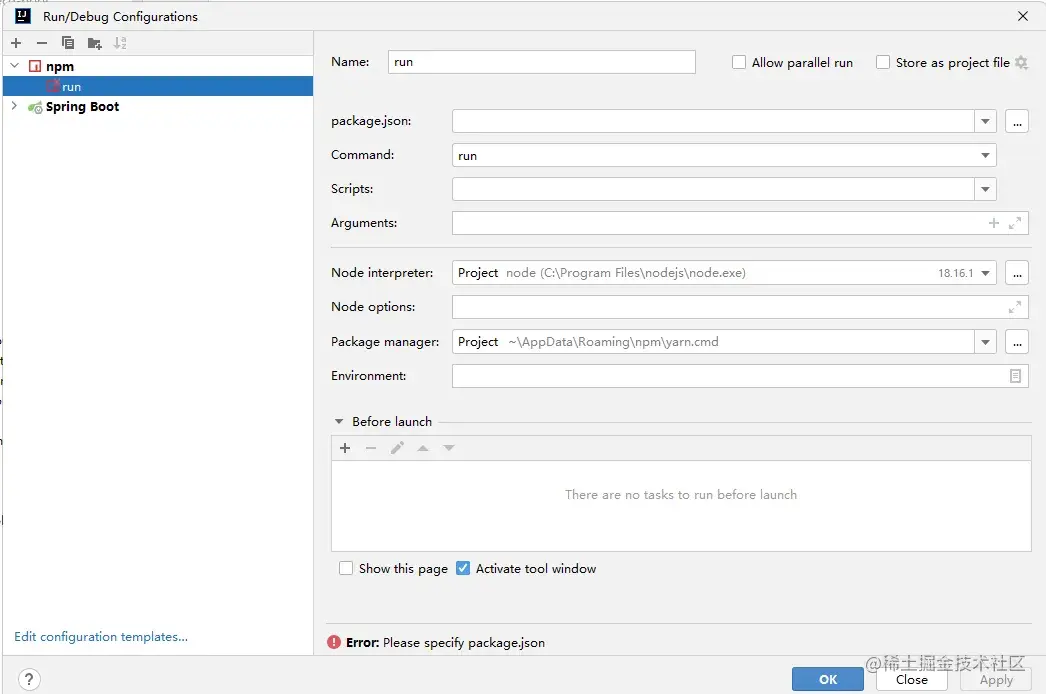Open Store as project file gear settings

(x=1021, y=62)
